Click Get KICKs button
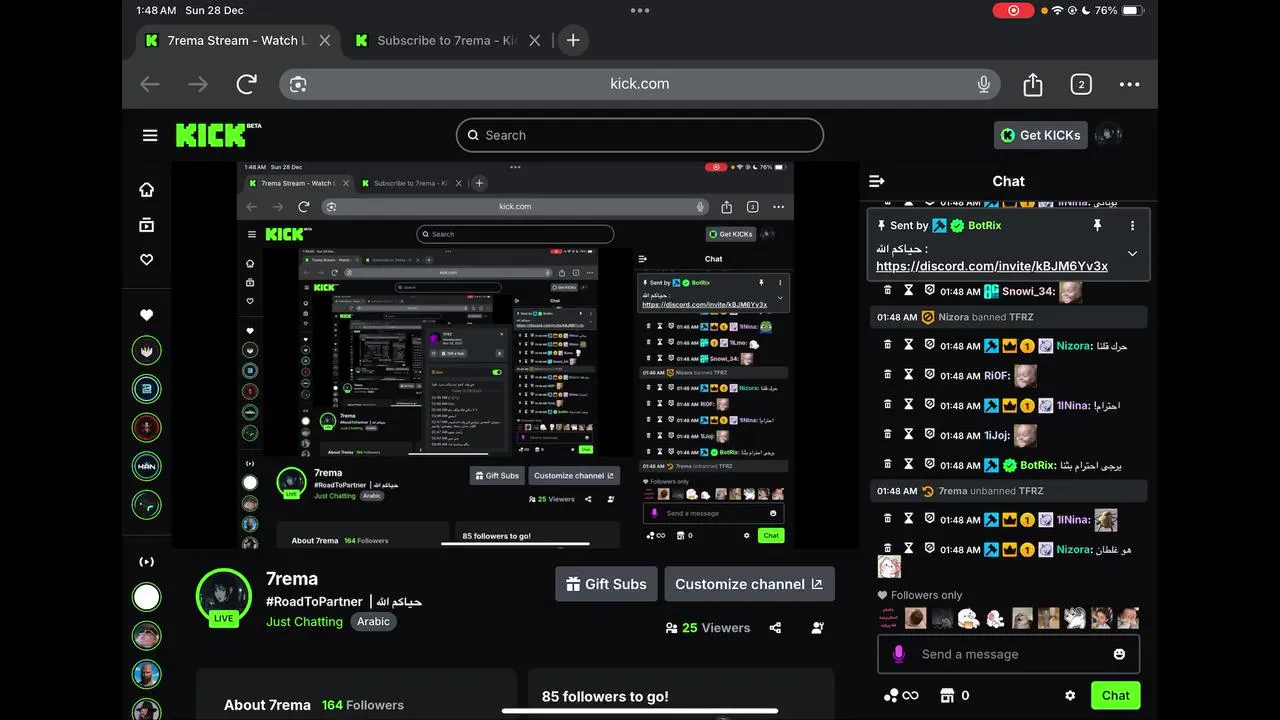 [x=1040, y=135]
